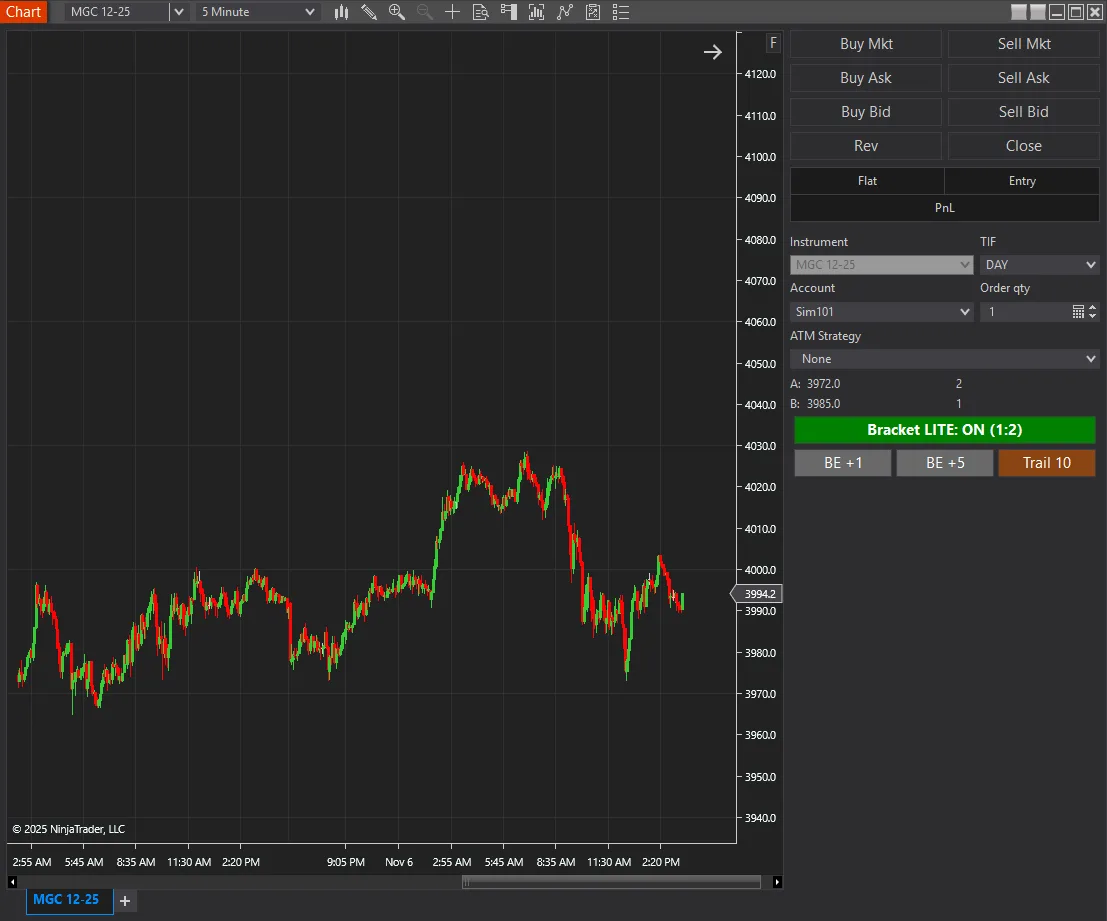Image resolution: width=1107 pixels, height=921 pixels.
Task: Click the Buy Mkt button
Action: [866, 44]
